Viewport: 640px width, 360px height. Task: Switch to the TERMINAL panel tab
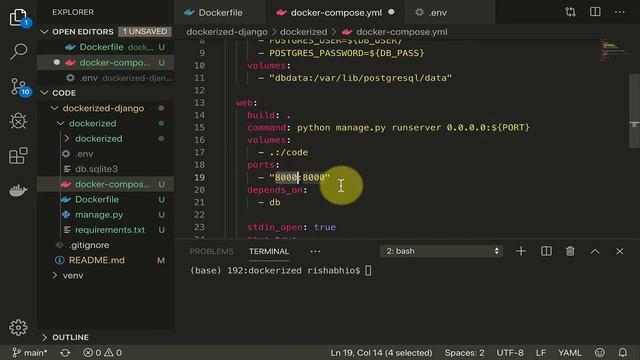pos(269,251)
